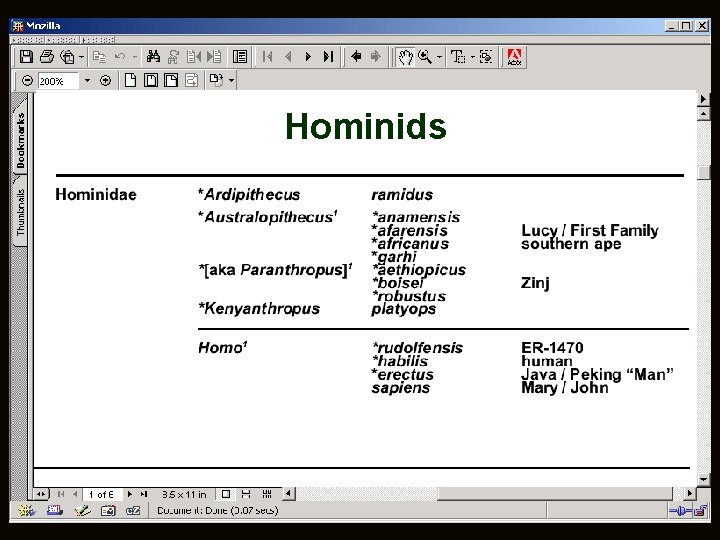Click the Next Page arrow in the bottom bar
Screen dimensions: 720x540
[130, 494]
